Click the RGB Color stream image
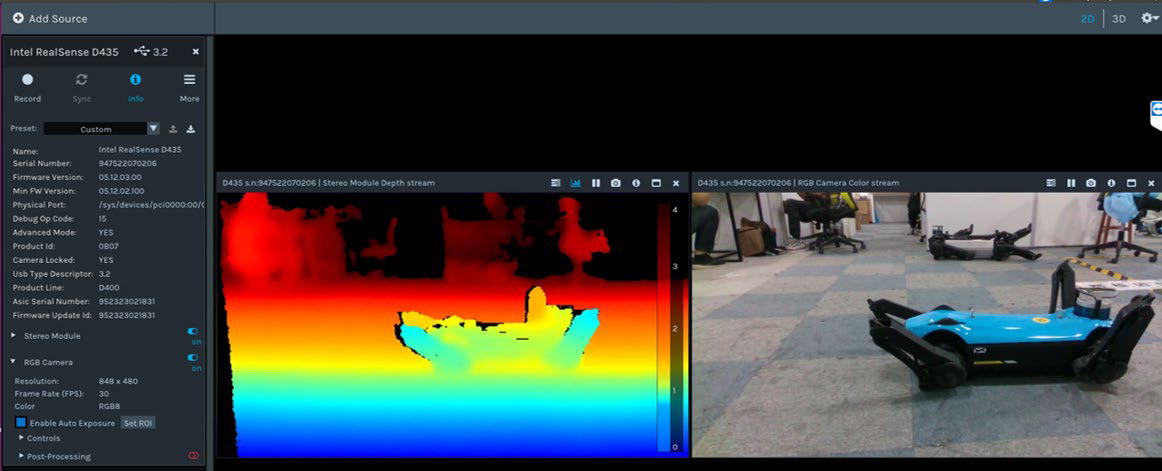 926,324
